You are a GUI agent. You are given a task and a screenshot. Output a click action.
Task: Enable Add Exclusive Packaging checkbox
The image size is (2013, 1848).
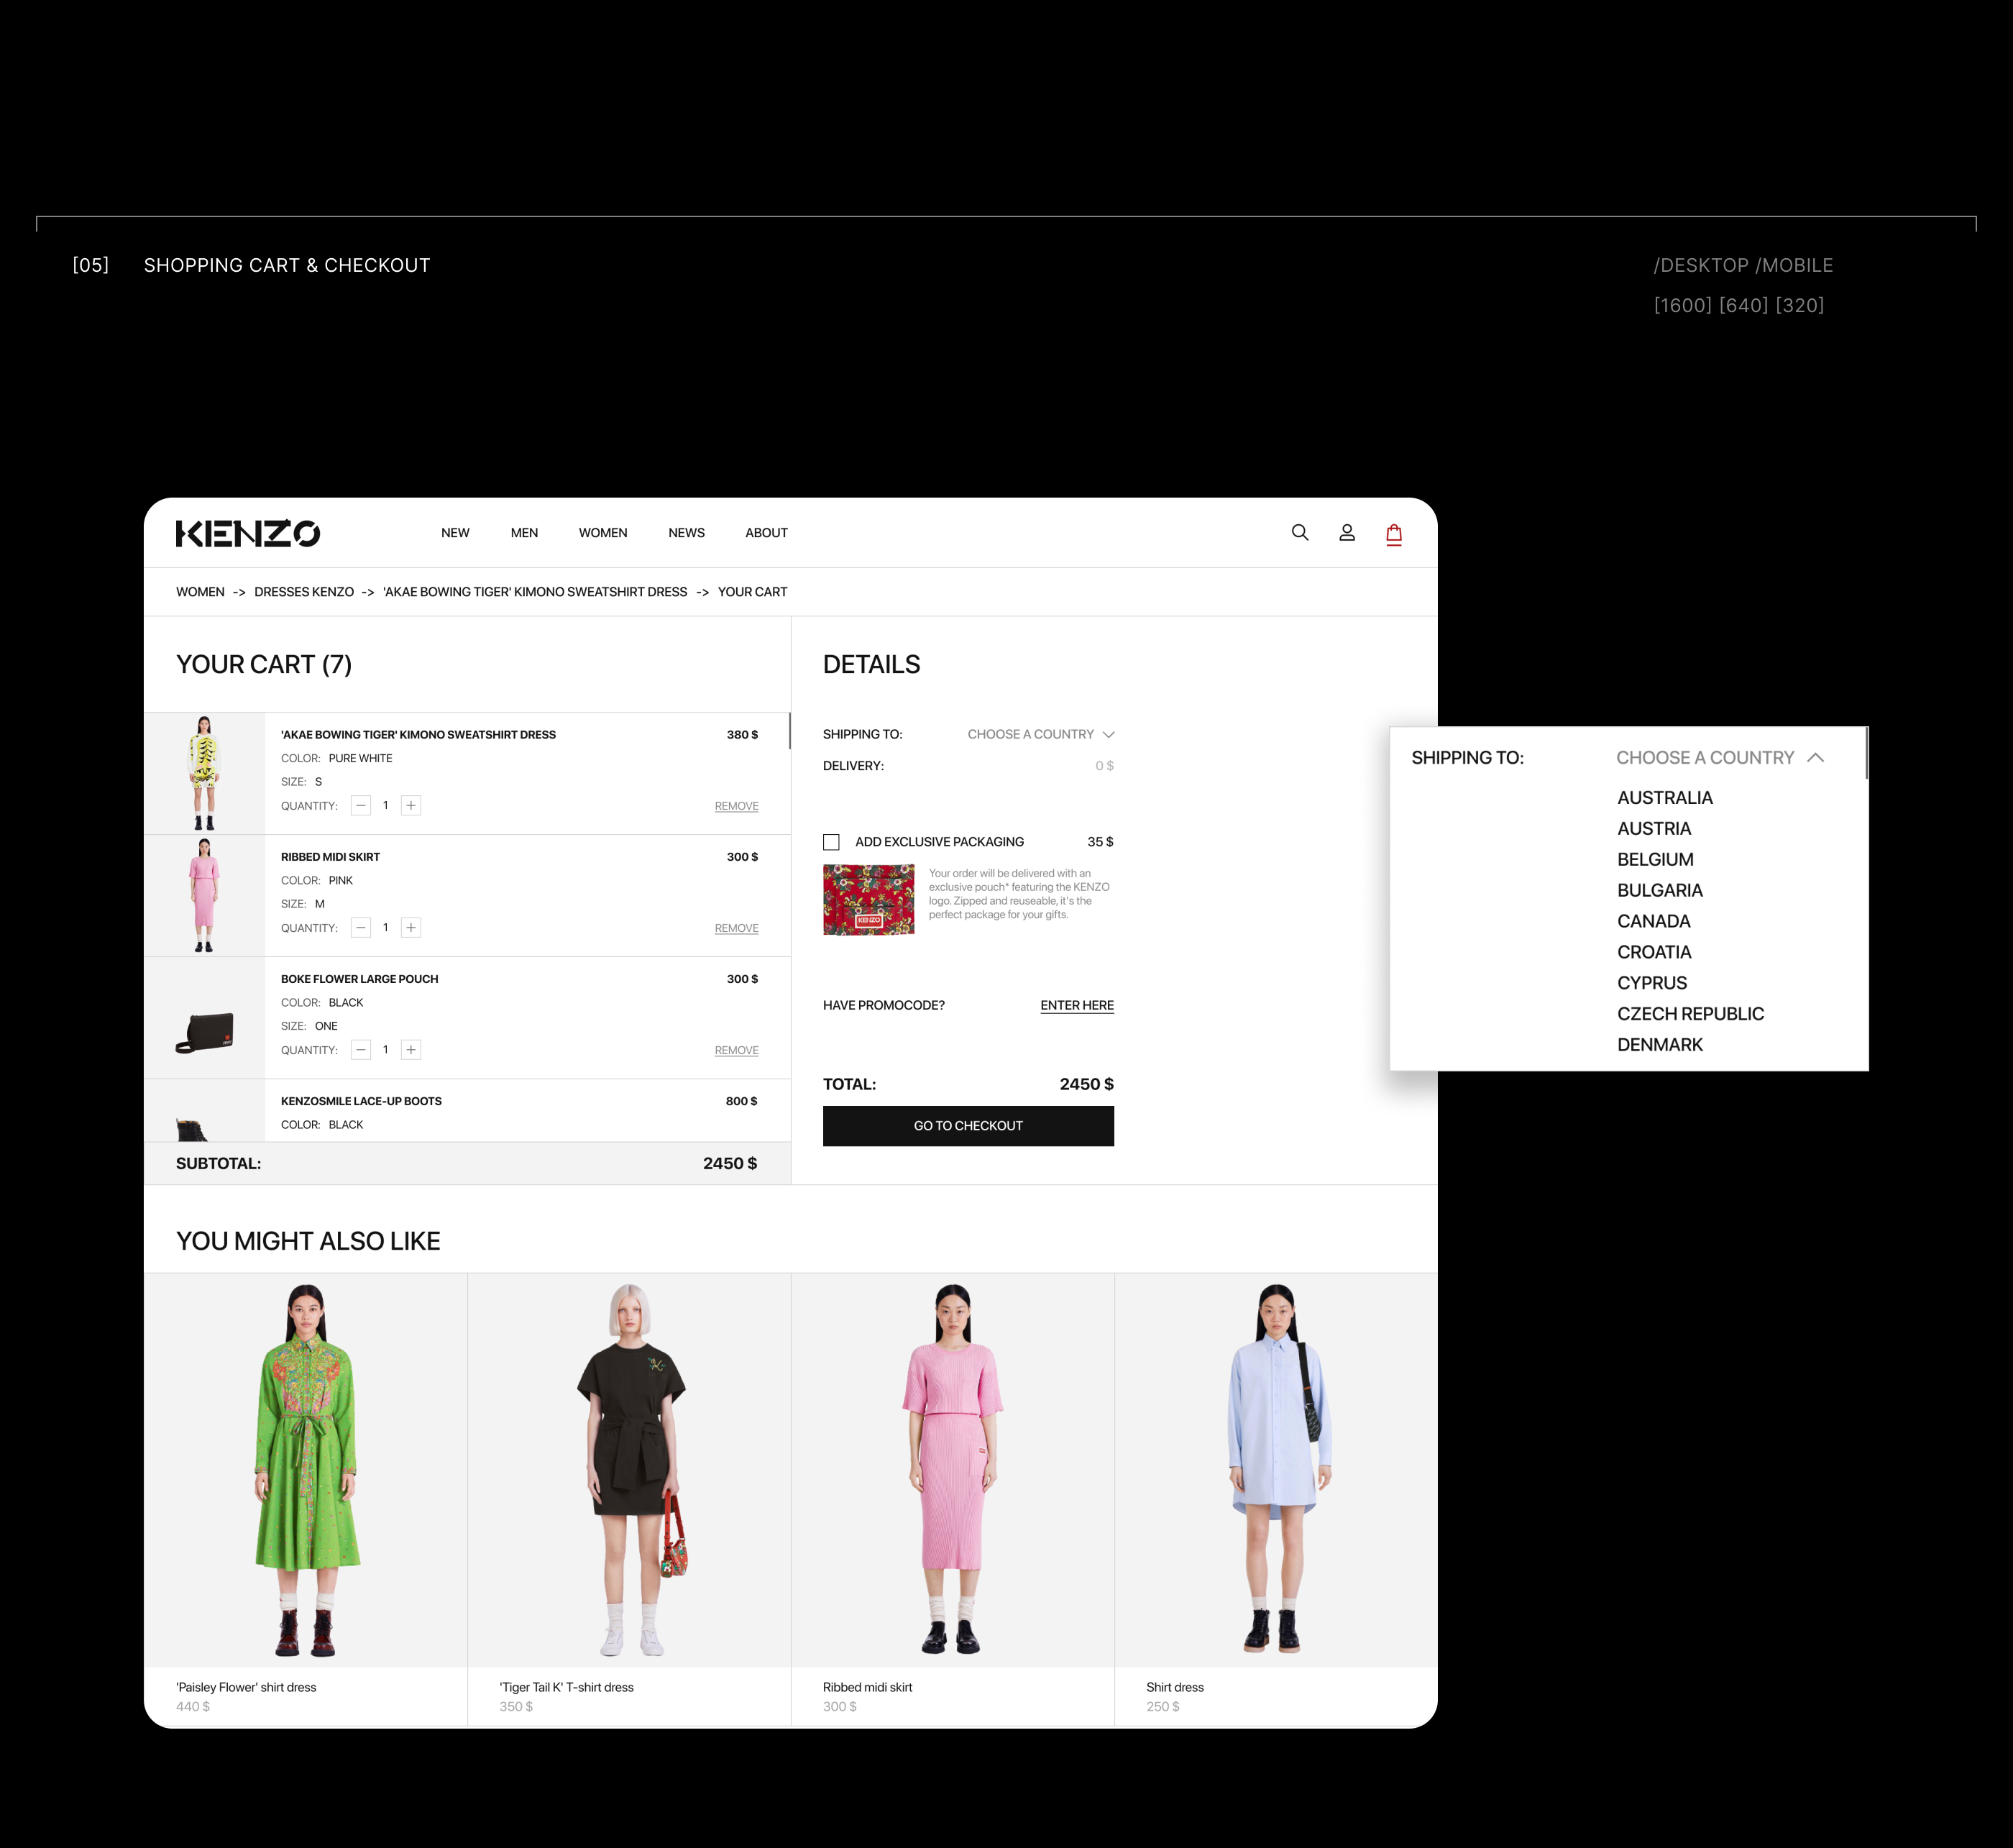831,842
